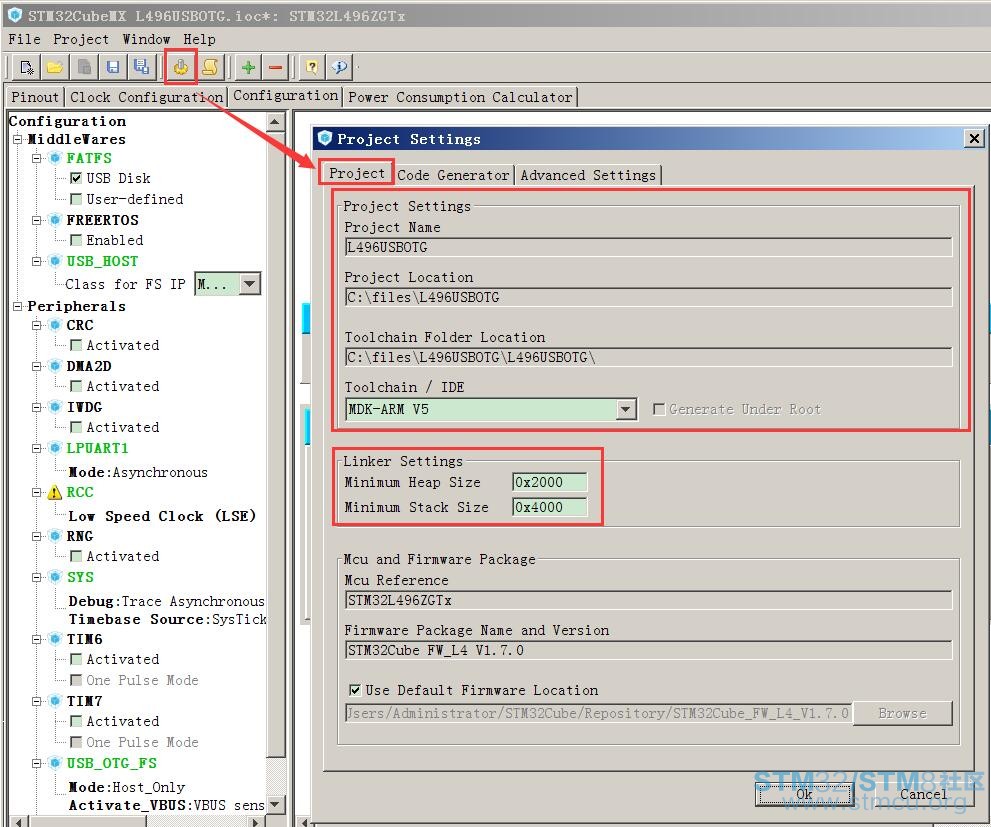Click the red minus toolbar icon
This screenshot has width=991, height=827.
click(x=276, y=67)
